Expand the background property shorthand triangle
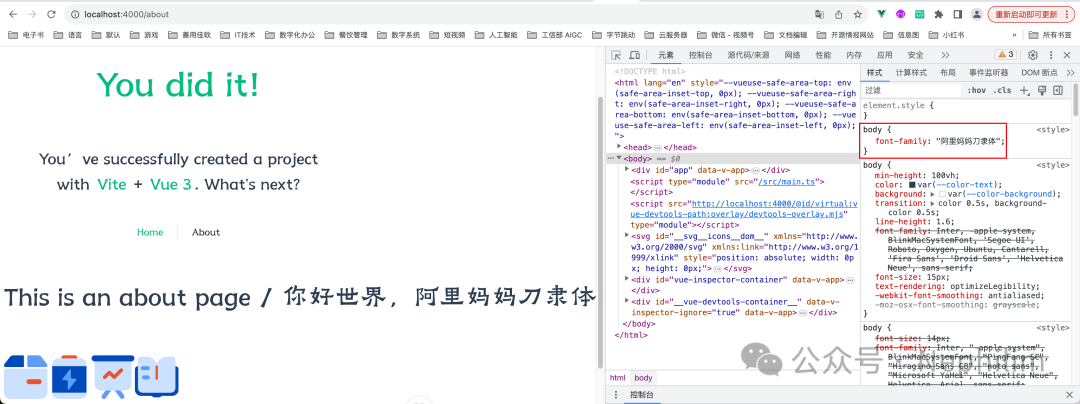 click(x=933, y=194)
